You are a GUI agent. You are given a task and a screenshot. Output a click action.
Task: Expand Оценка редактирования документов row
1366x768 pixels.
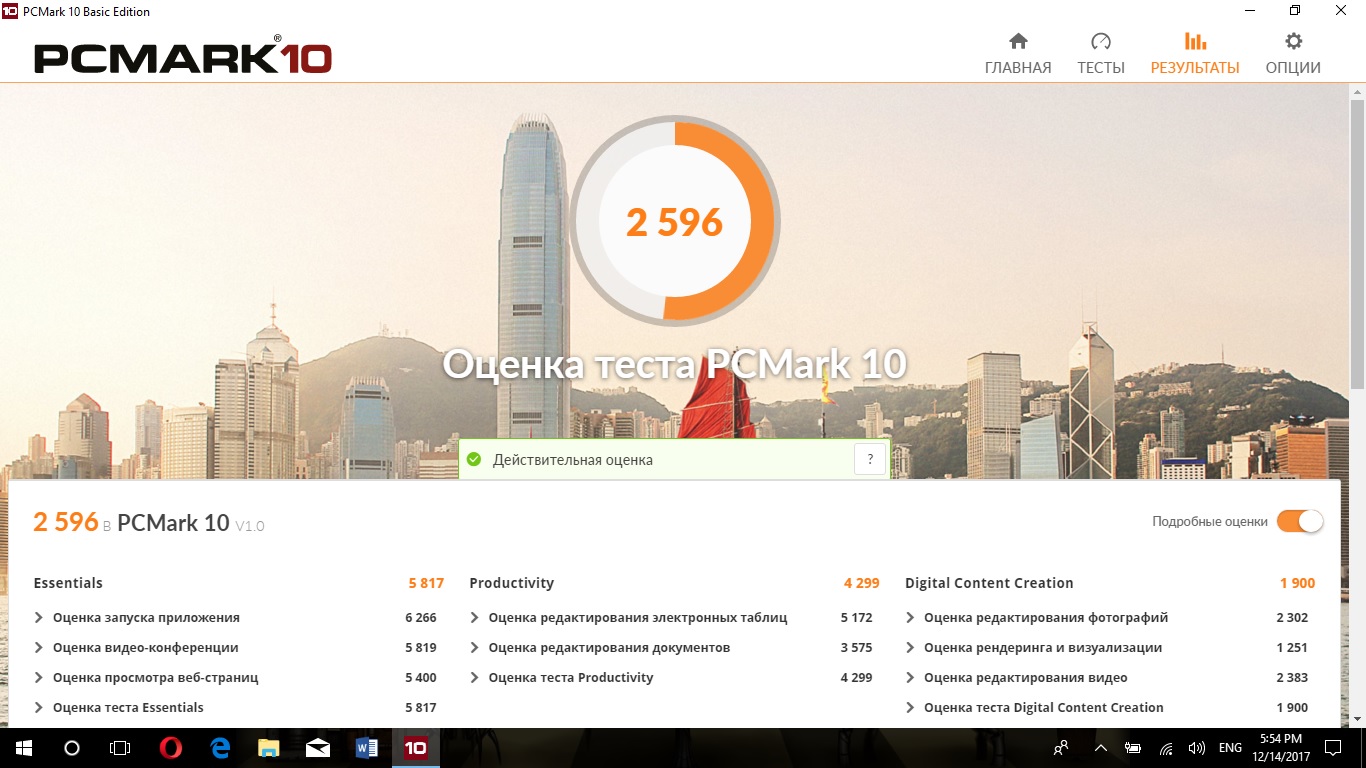tap(671, 647)
